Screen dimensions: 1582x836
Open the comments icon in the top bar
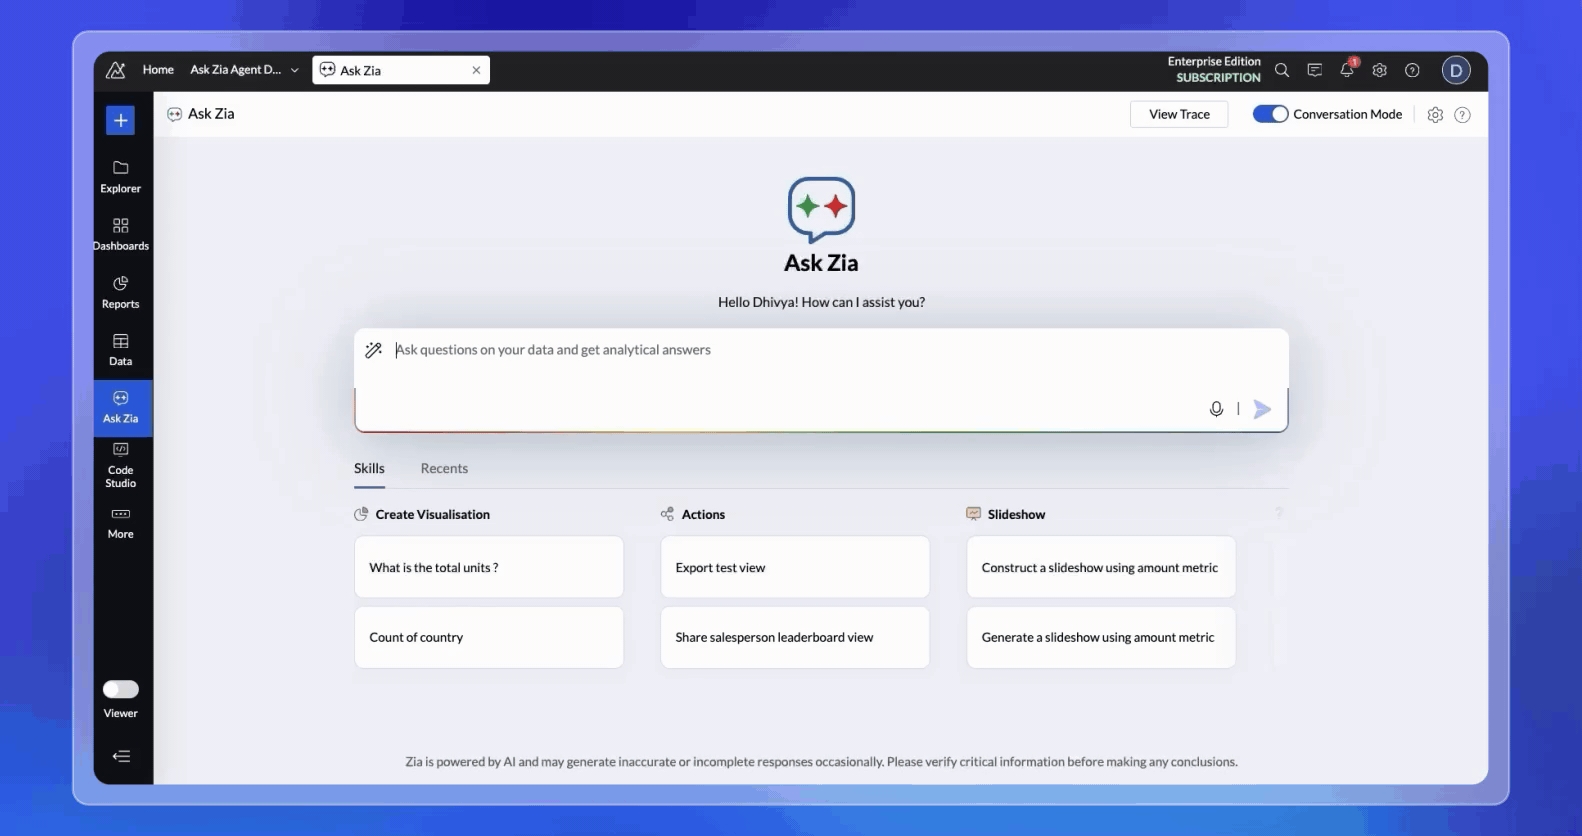[x=1315, y=70]
